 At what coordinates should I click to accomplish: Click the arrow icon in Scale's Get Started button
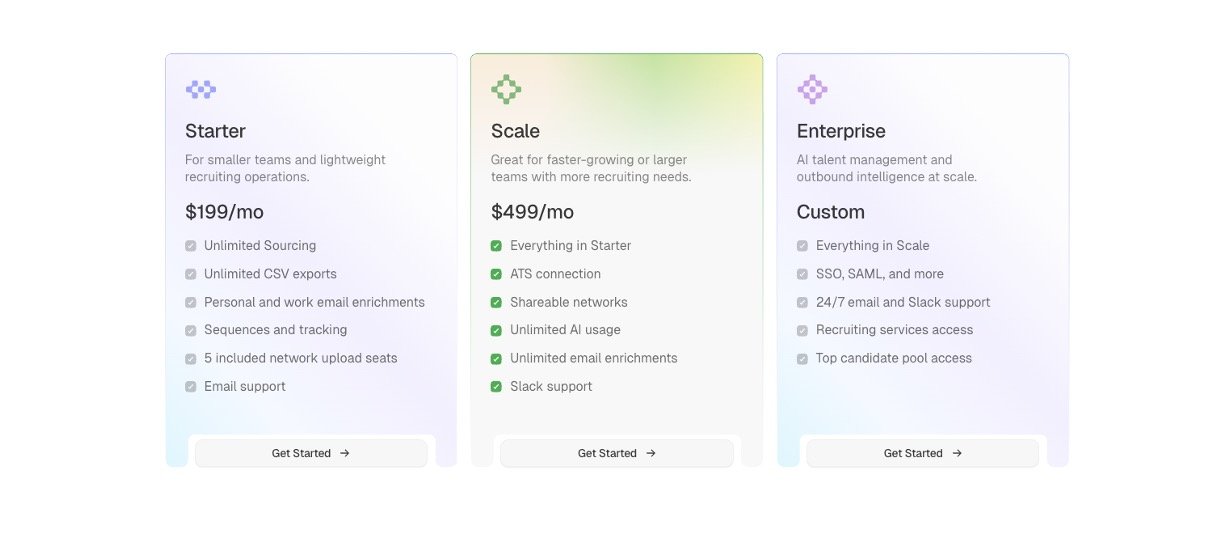point(651,453)
